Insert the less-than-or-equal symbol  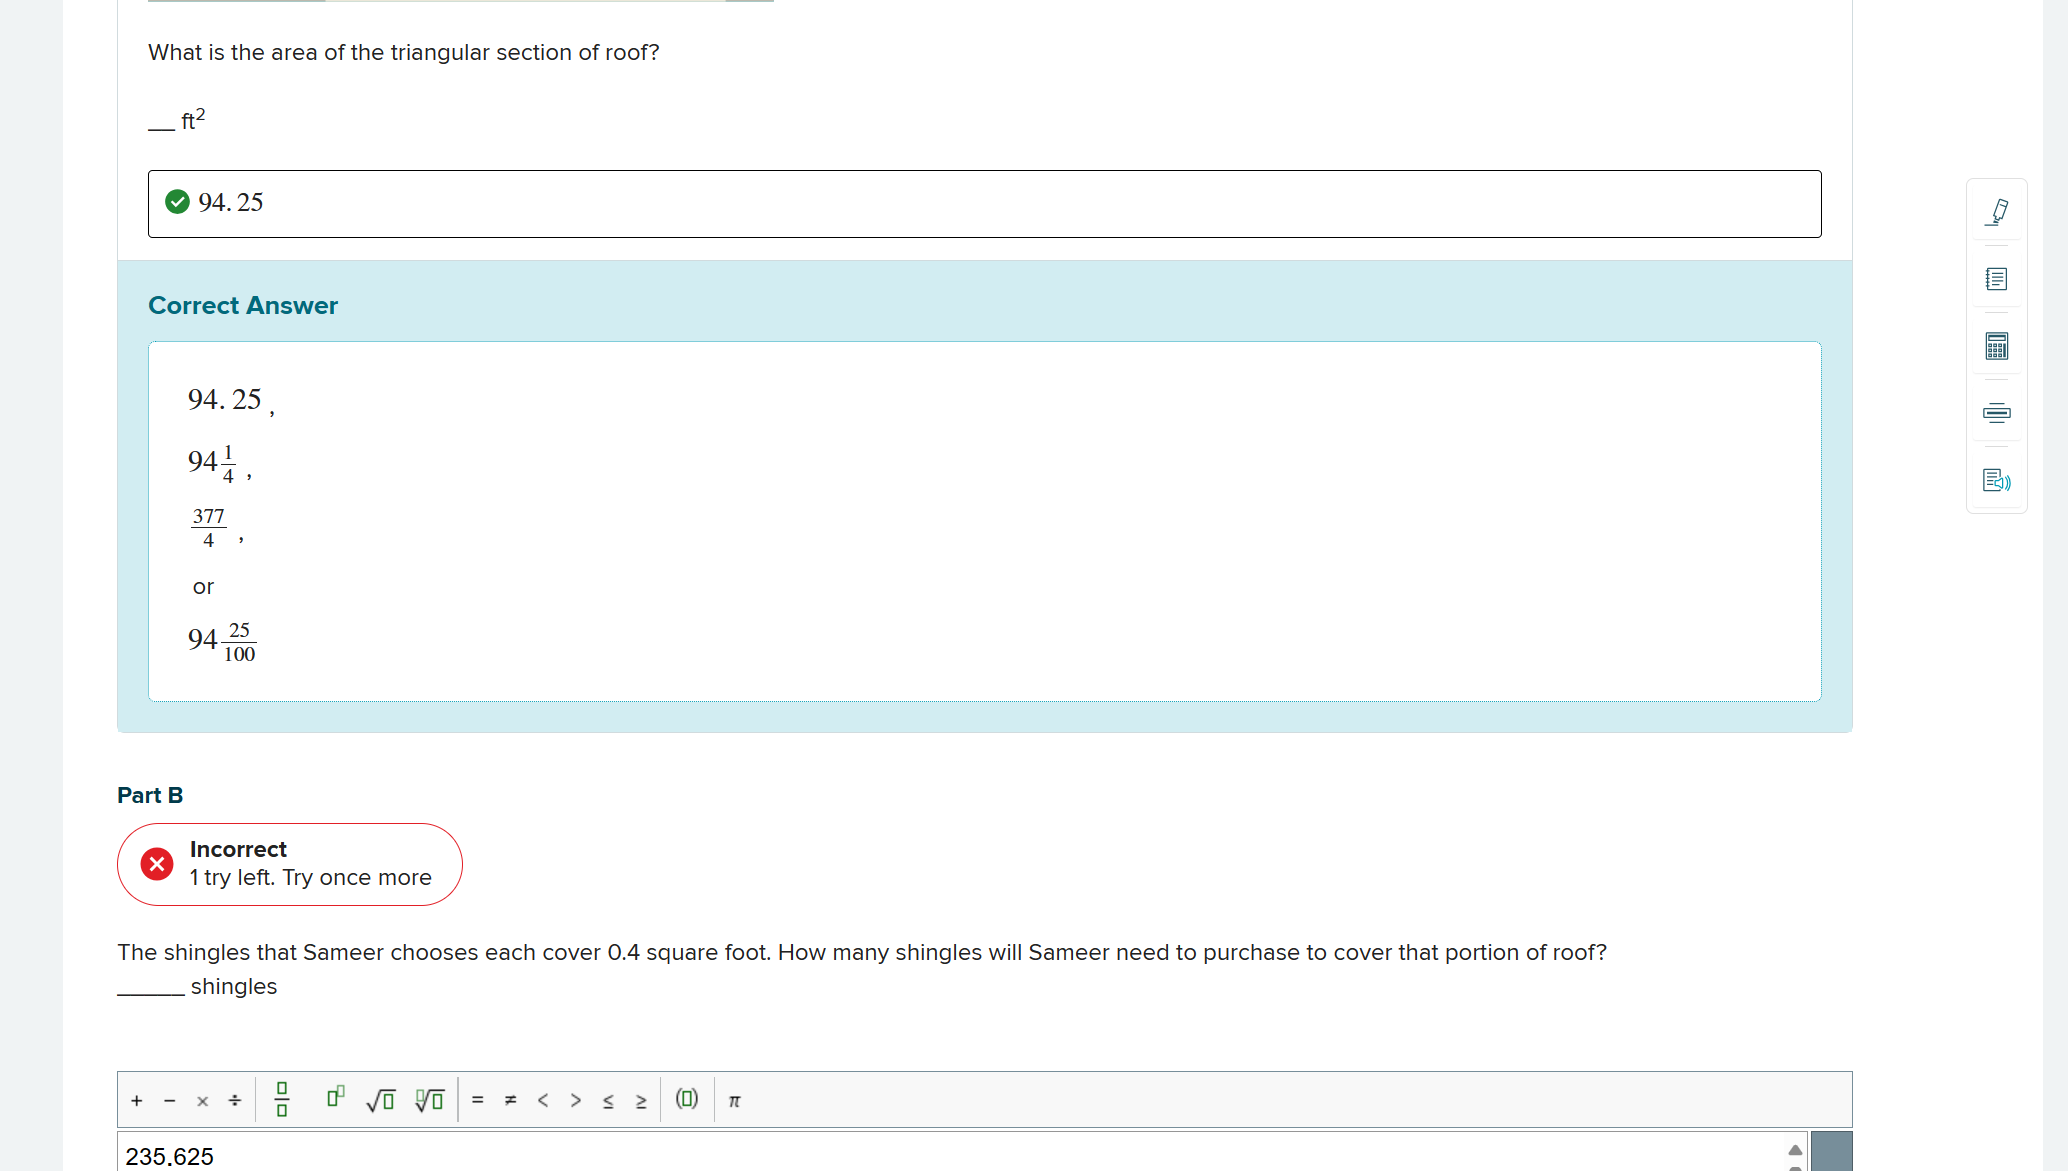pos(608,1101)
